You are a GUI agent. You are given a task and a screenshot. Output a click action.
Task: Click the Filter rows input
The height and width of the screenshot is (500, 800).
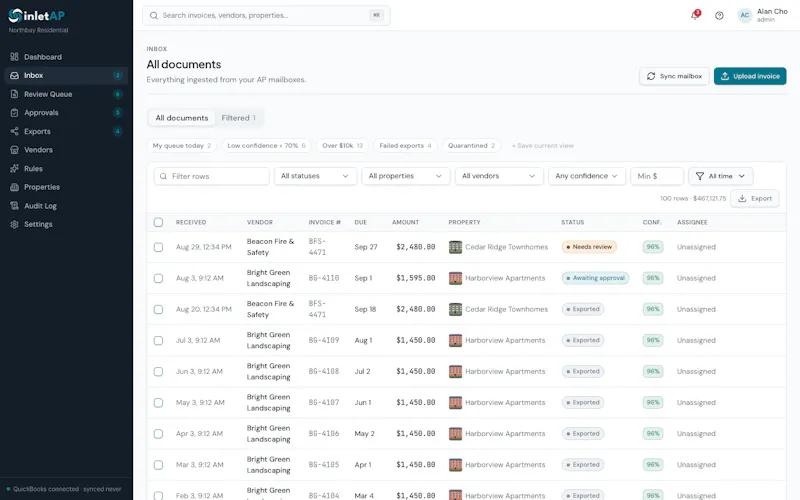click(x=211, y=176)
